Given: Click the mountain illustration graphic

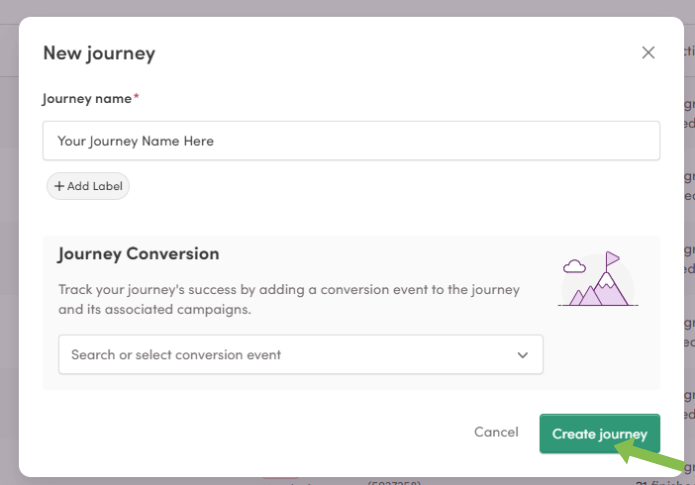Looking at the screenshot, I should point(598,278).
